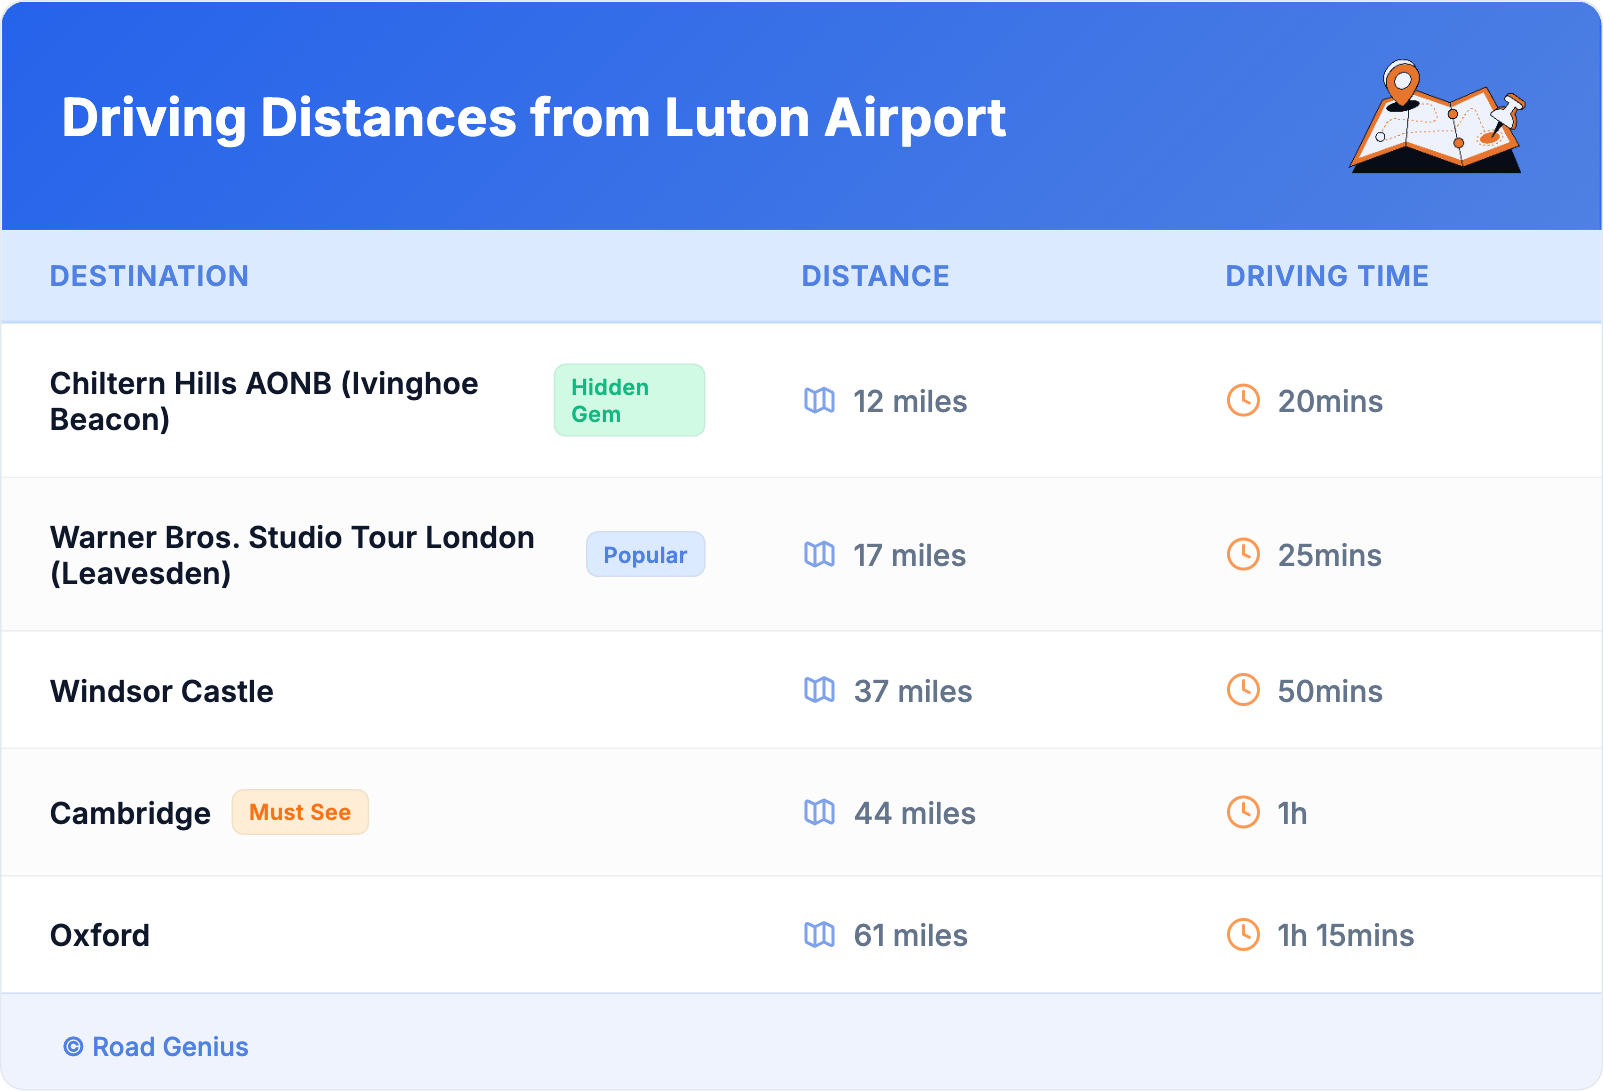Select the DRIVING TIME column header
1604x1092 pixels.
tap(1327, 276)
